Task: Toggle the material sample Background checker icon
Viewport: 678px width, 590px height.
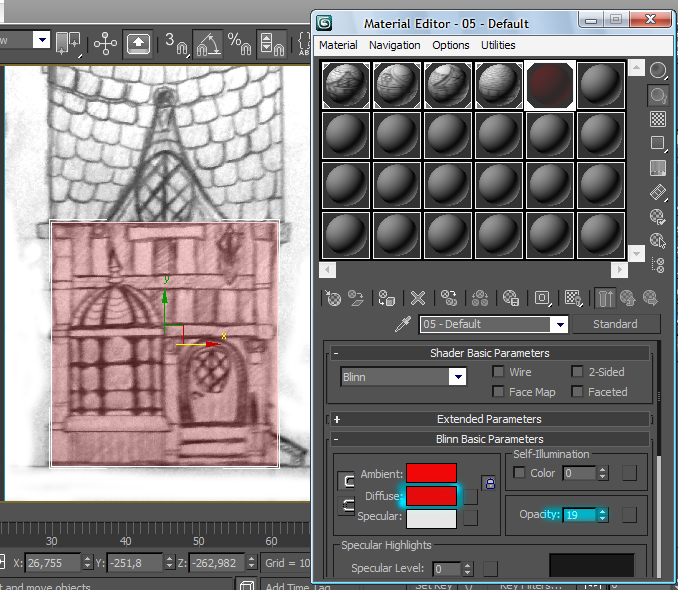Action: (658, 119)
